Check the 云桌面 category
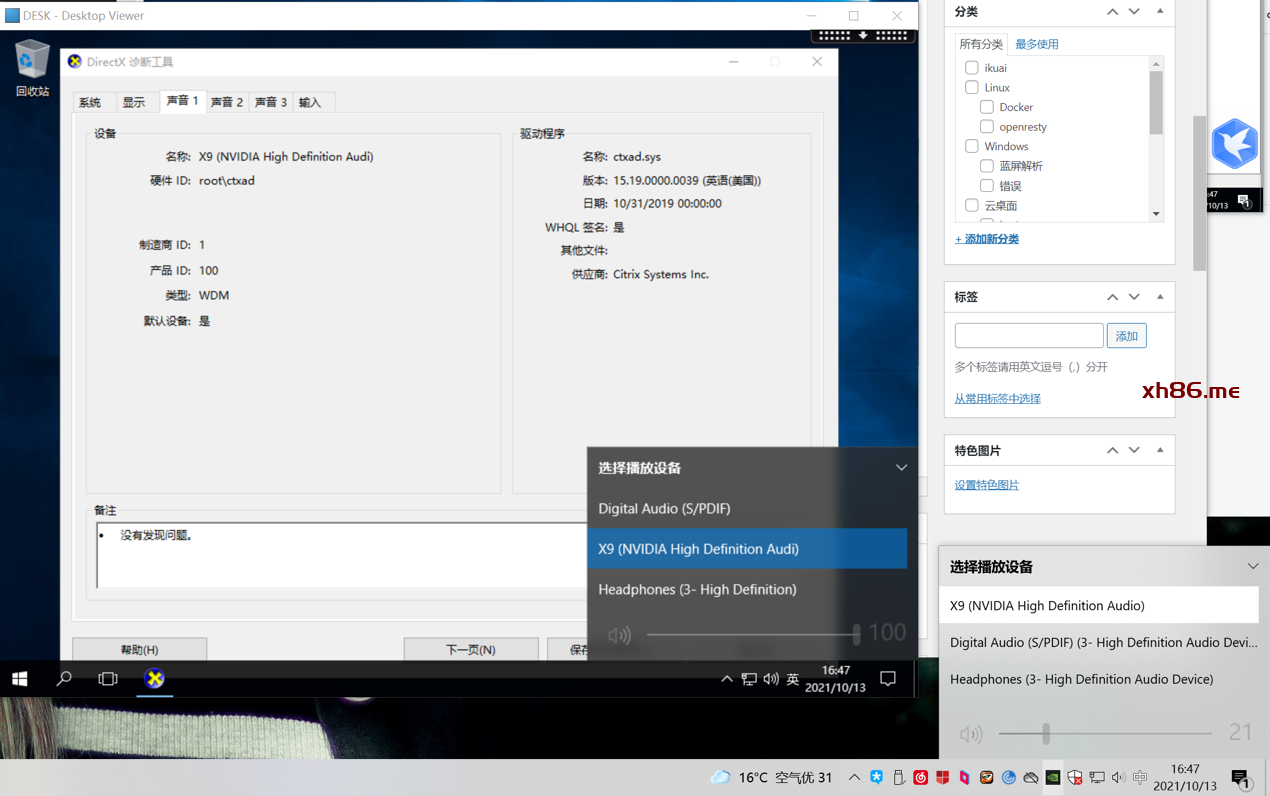1270x796 pixels. (971, 205)
